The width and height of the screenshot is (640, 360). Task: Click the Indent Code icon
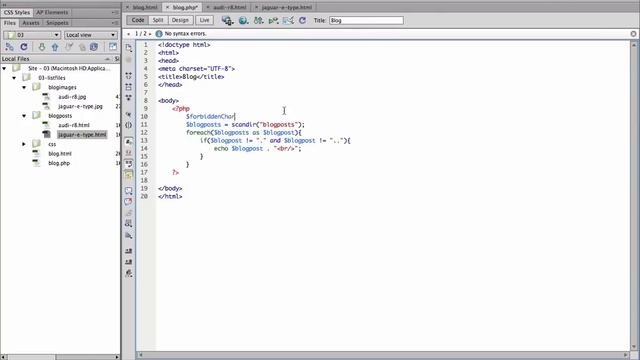(x=129, y=251)
